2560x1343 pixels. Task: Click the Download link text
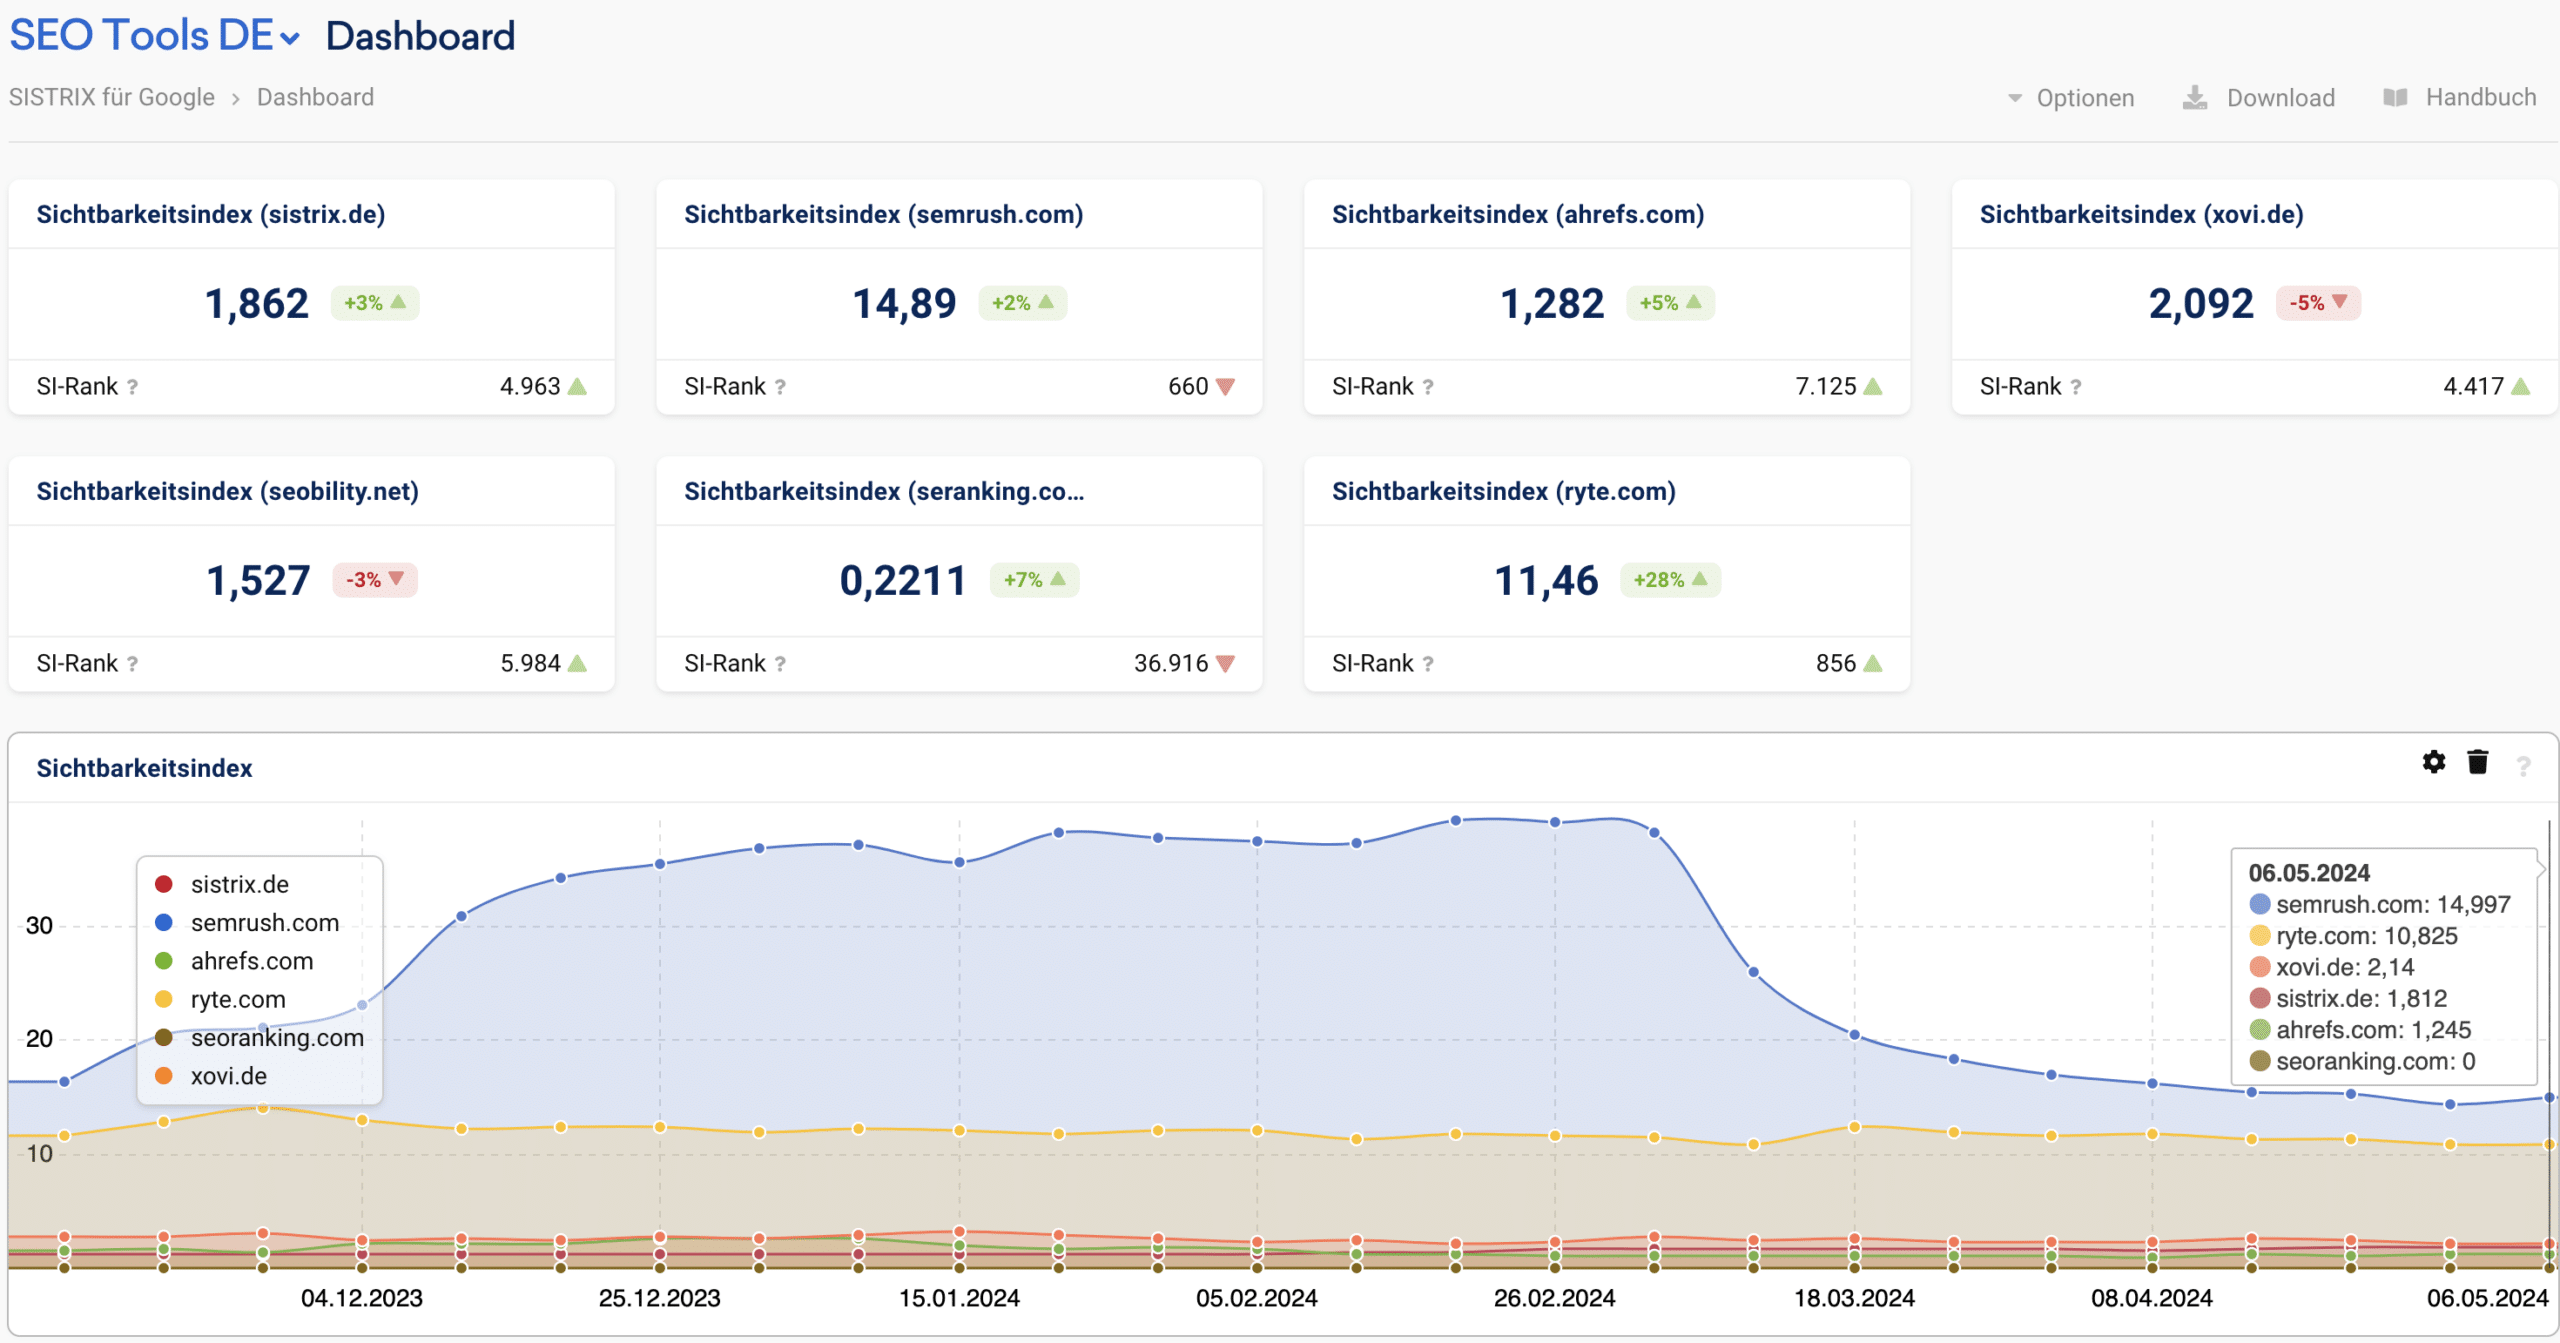[x=2281, y=98]
